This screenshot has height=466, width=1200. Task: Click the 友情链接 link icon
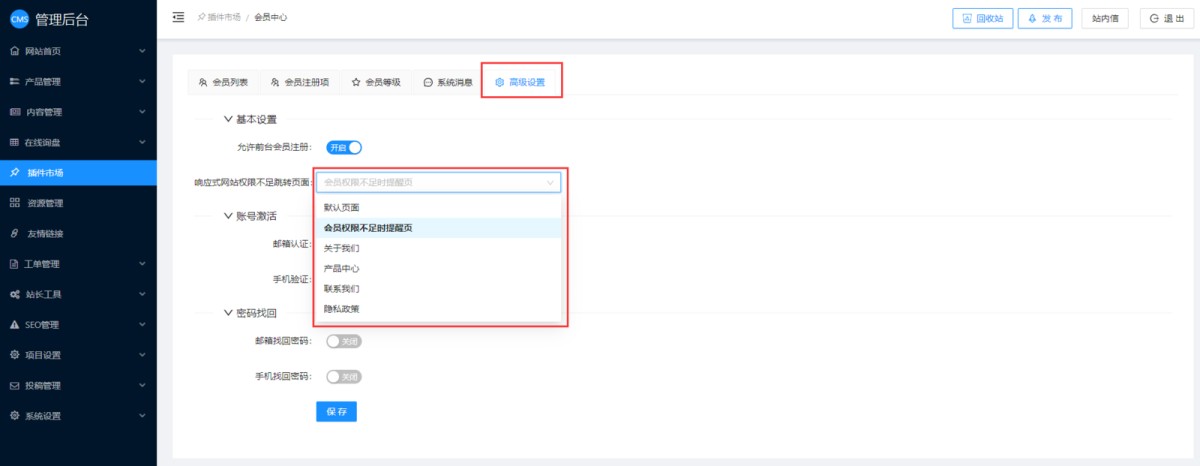(x=14, y=234)
